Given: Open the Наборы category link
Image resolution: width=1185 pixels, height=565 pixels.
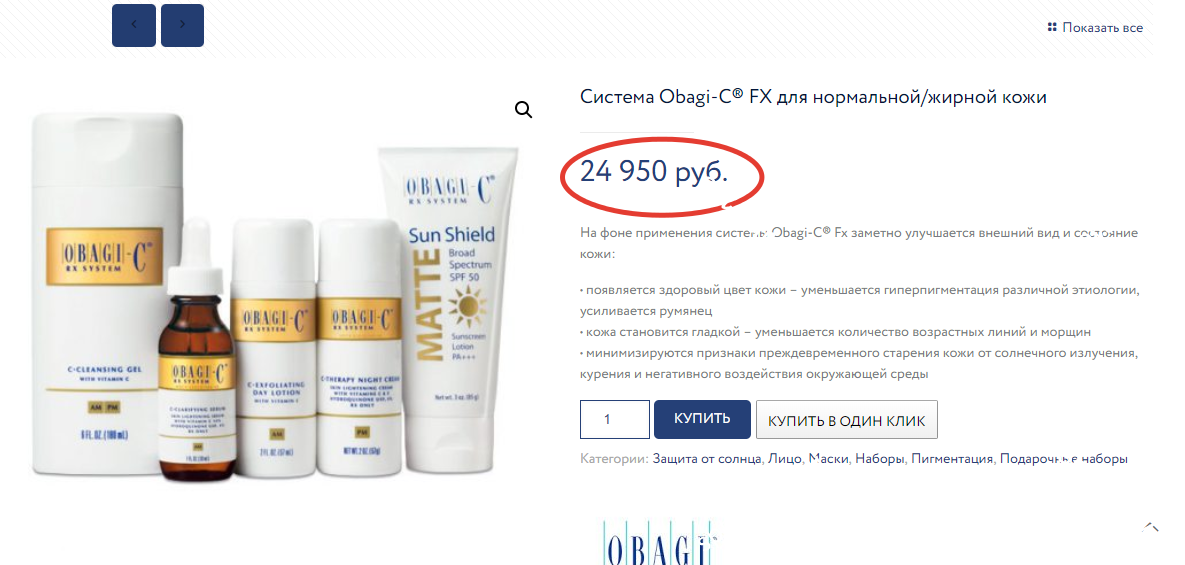Looking at the screenshot, I should (880, 458).
